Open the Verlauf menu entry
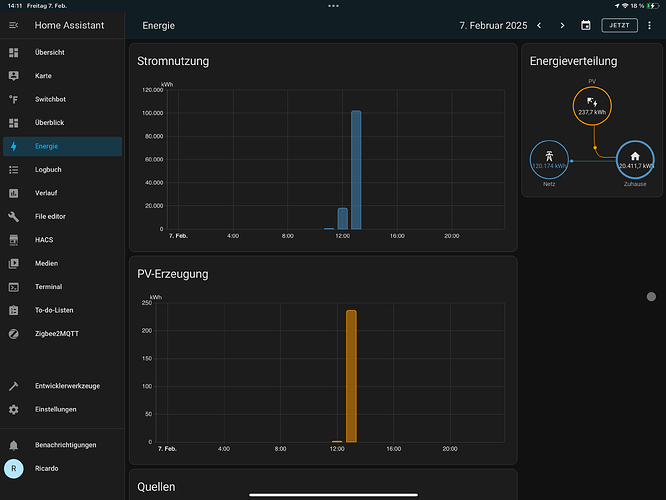The height and width of the screenshot is (500, 666). tap(62, 193)
